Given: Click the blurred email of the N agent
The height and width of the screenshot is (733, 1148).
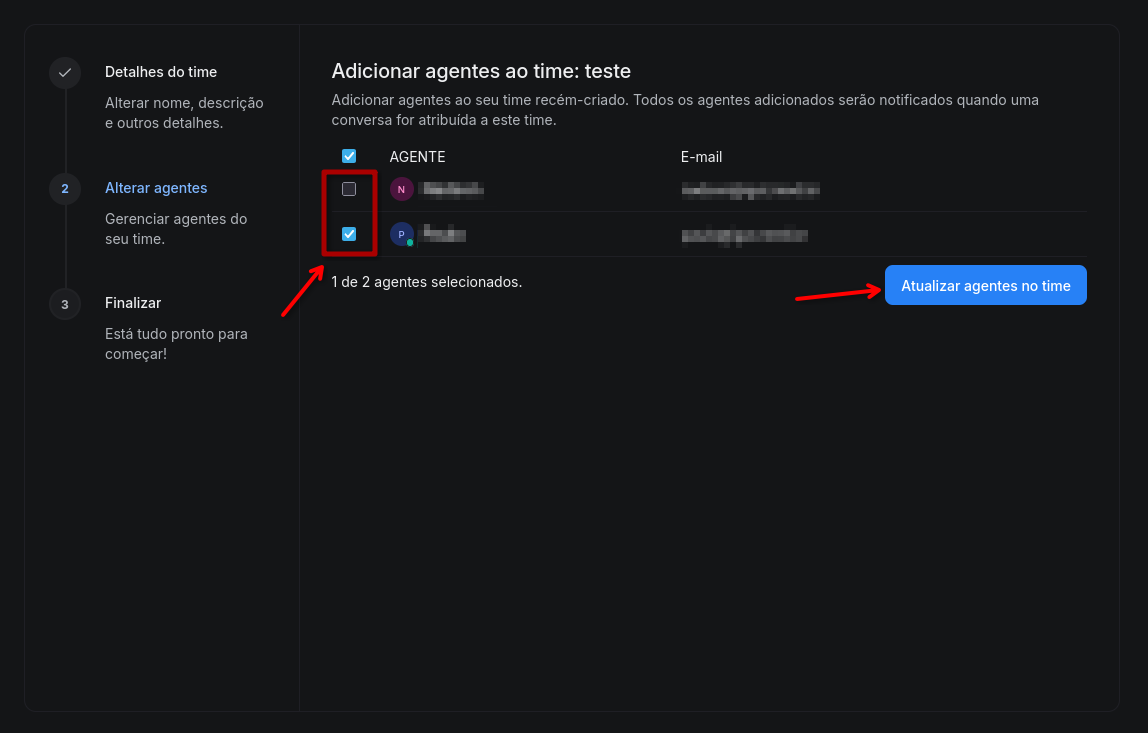Looking at the screenshot, I should pos(750,190).
